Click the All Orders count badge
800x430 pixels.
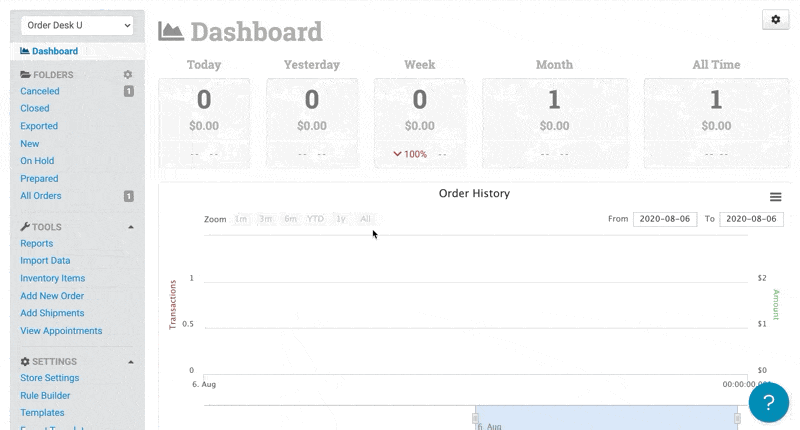(128, 196)
